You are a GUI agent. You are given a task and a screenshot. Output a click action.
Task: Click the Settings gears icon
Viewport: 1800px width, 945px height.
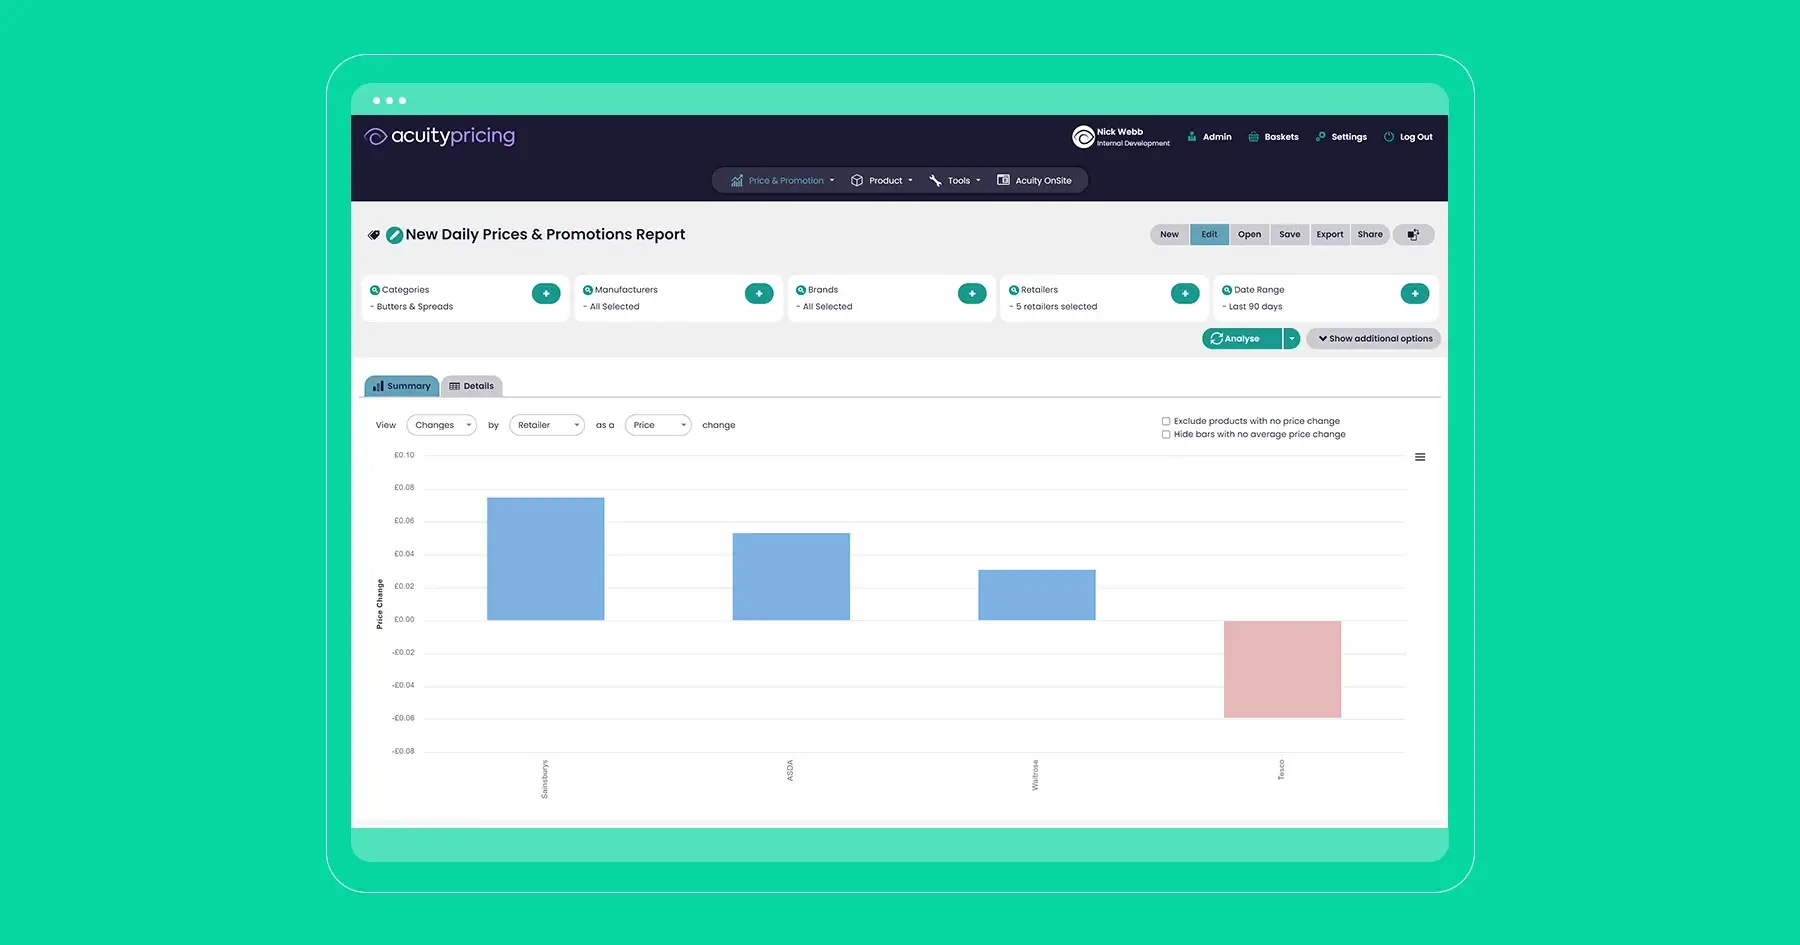[x=1320, y=136]
